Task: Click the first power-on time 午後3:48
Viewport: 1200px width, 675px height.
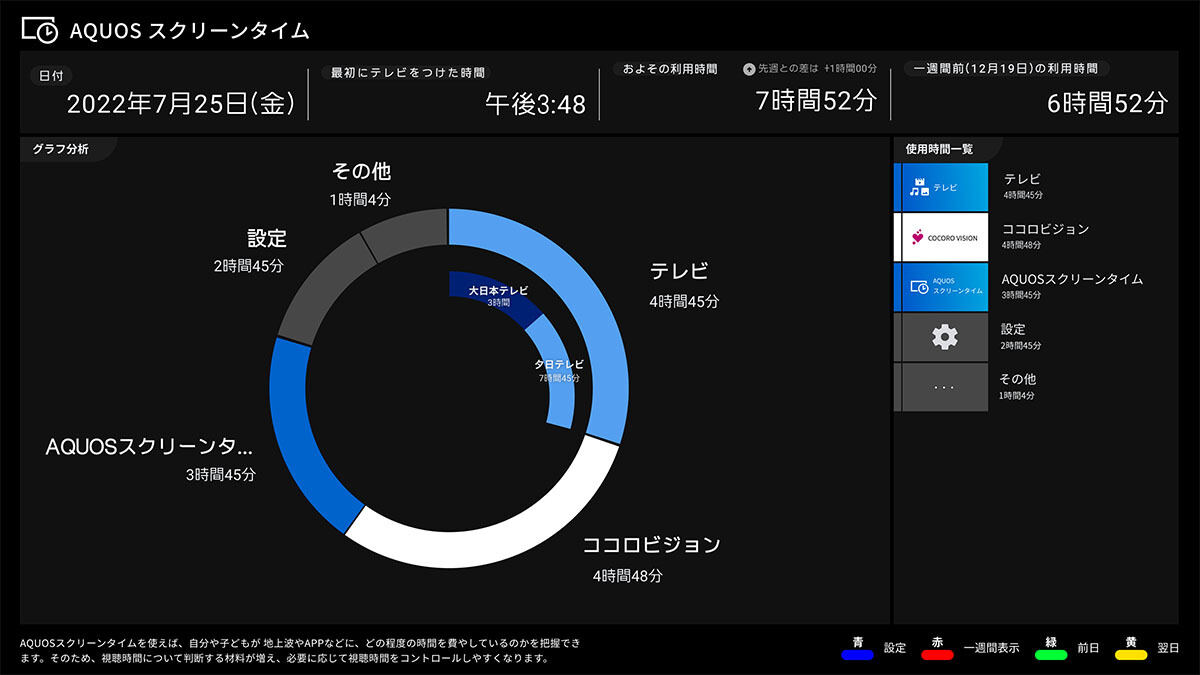Action: (535, 104)
